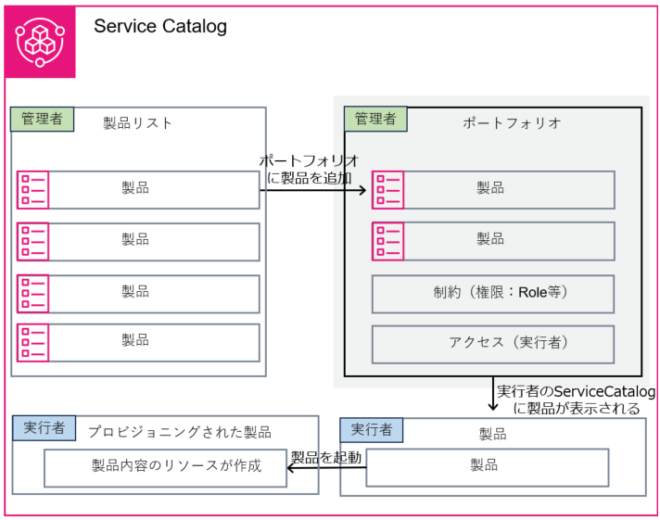Image resolution: width=660 pixels, height=520 pixels.
Task: Click the 製品 box in the lower-right 実行者 panel
Action: pyautogui.click(x=487, y=467)
